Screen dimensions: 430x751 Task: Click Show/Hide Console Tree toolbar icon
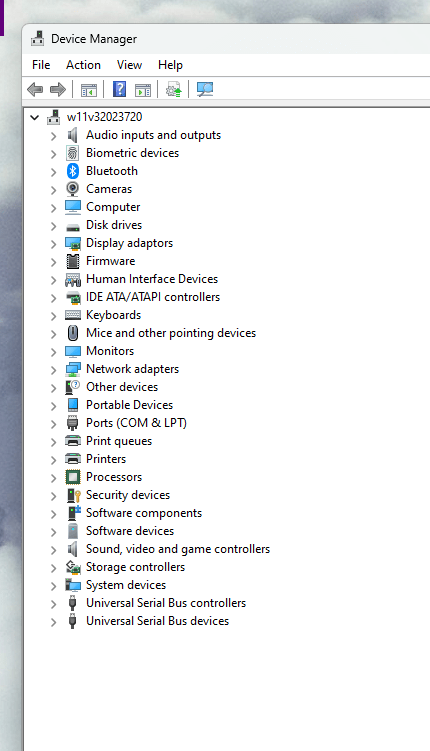pyautogui.click(x=89, y=90)
